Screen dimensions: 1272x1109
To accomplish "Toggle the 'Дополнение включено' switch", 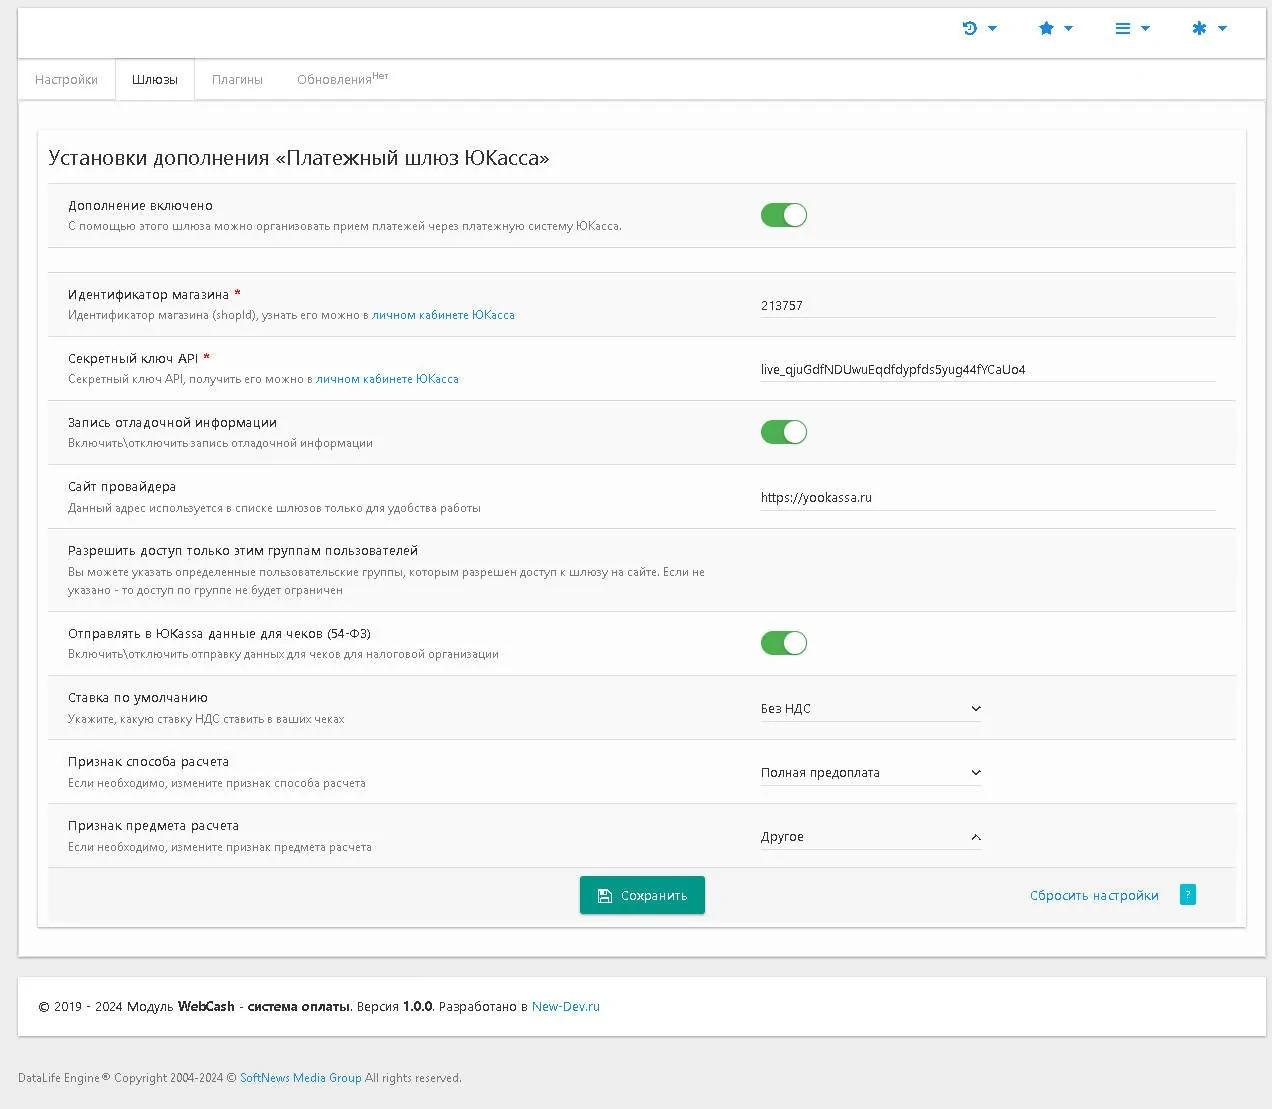I will tap(784, 215).
